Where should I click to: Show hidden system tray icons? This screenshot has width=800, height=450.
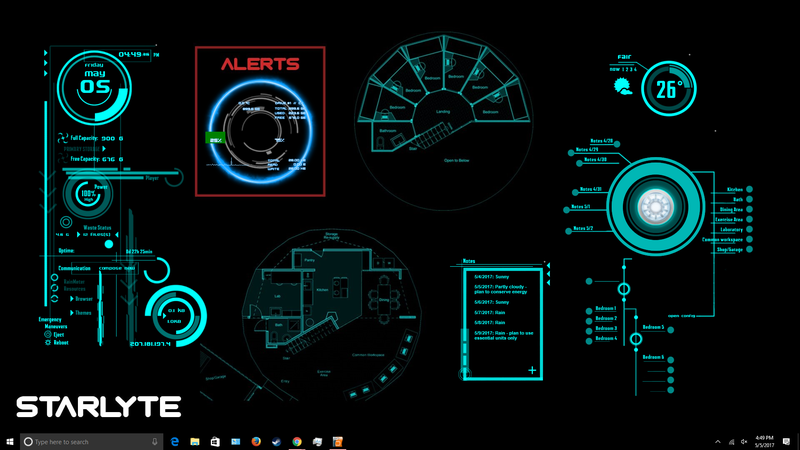coord(717,441)
